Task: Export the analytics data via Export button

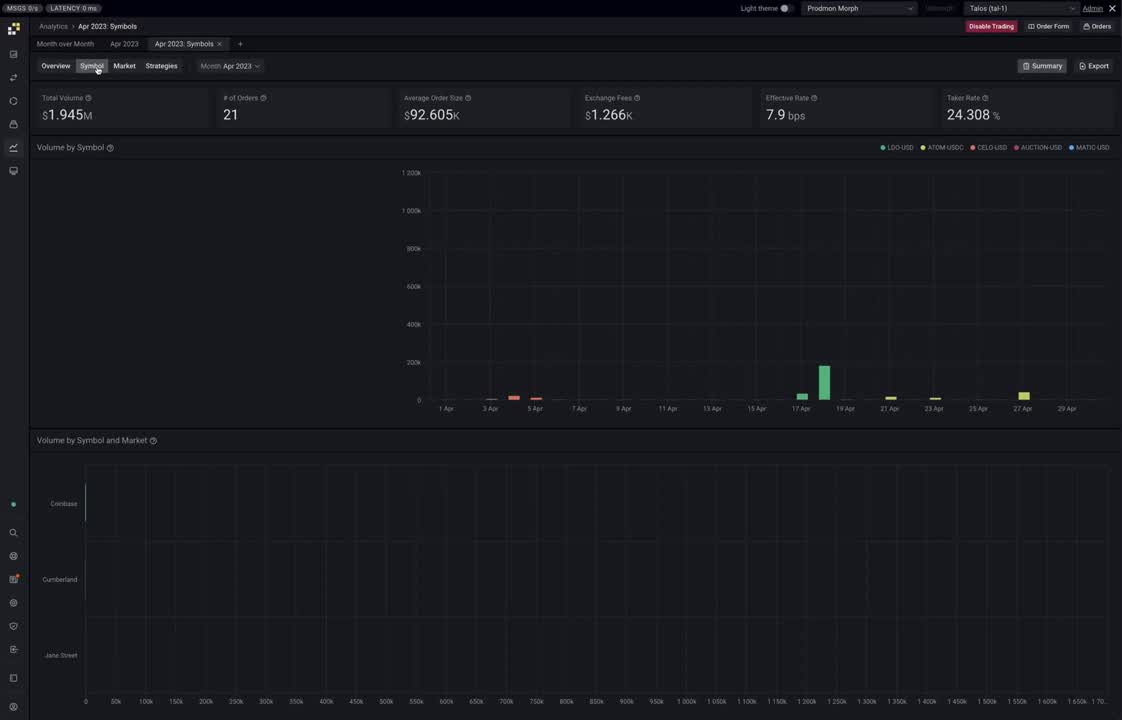Action: 1094,66
